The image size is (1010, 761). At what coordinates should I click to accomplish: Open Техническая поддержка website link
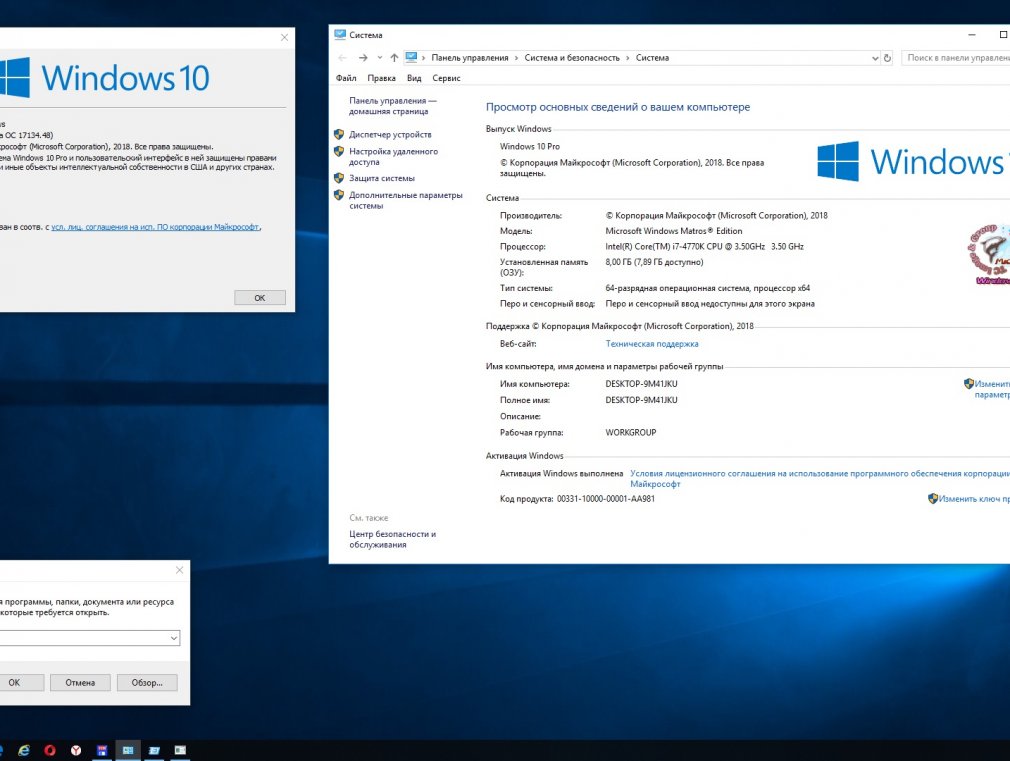click(x=652, y=344)
